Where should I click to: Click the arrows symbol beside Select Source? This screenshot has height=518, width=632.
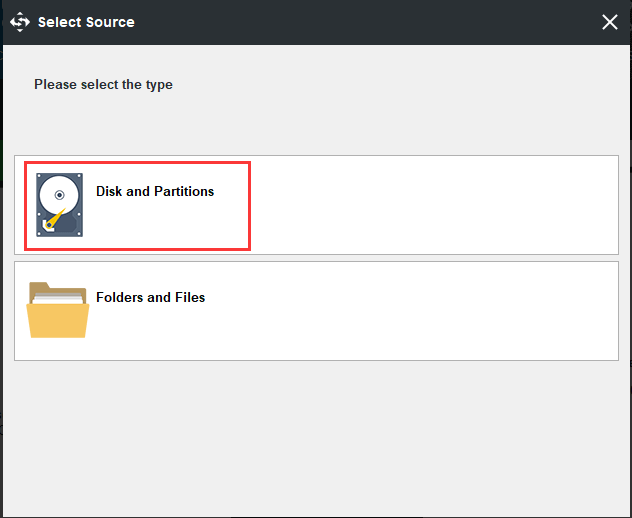coord(20,22)
